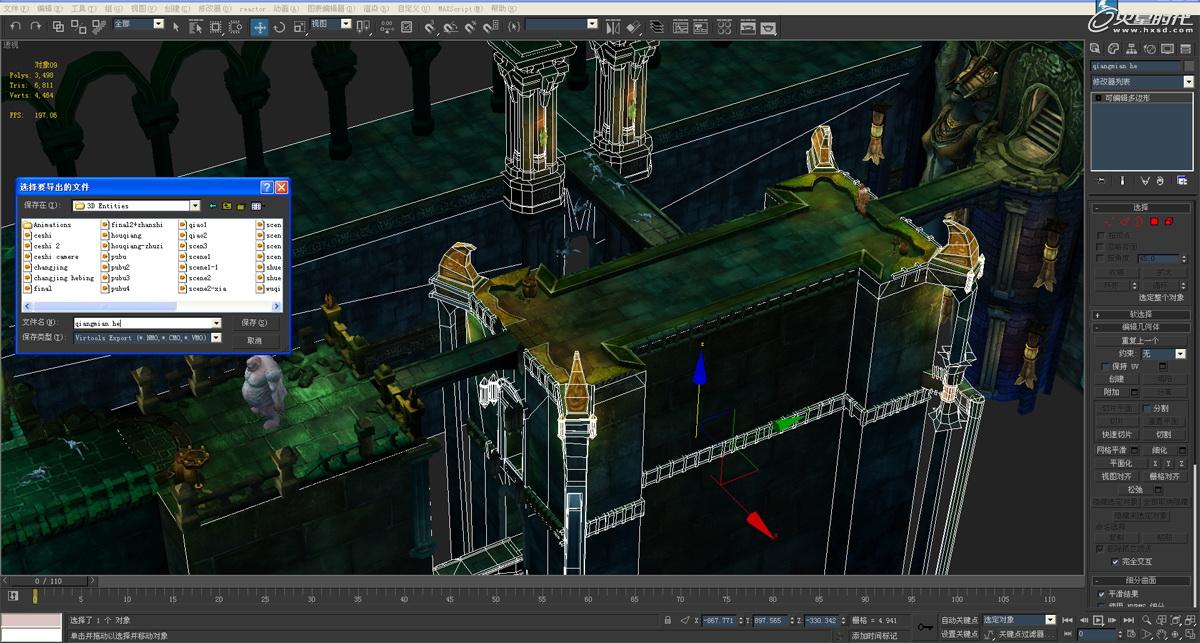Toggle the 平滑结果 checkbox

point(1101,594)
